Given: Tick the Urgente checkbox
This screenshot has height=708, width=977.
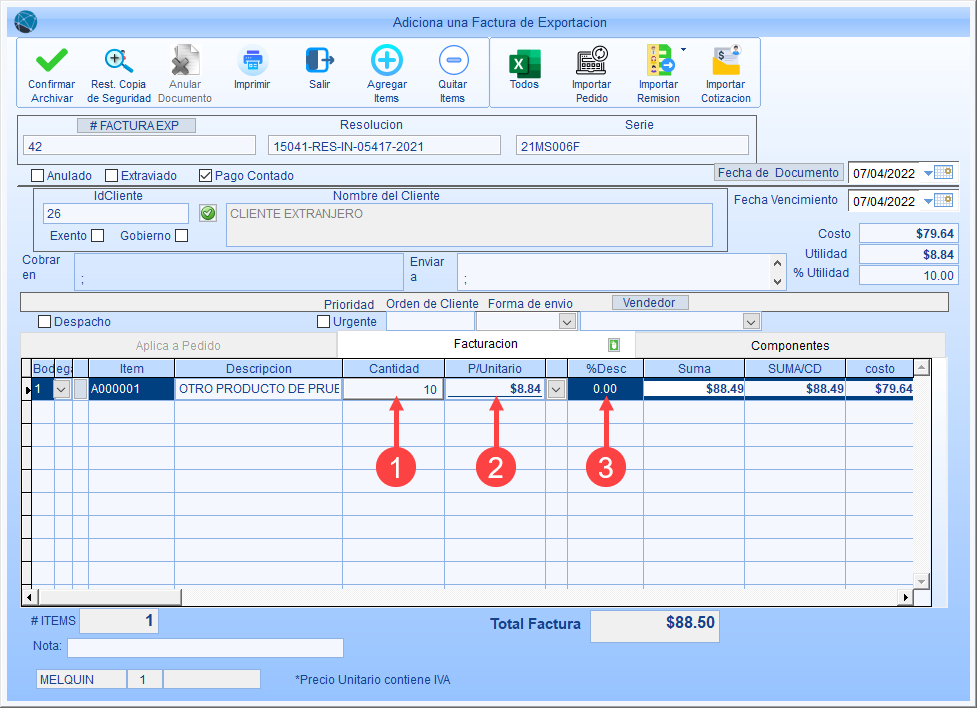Looking at the screenshot, I should coord(323,322).
